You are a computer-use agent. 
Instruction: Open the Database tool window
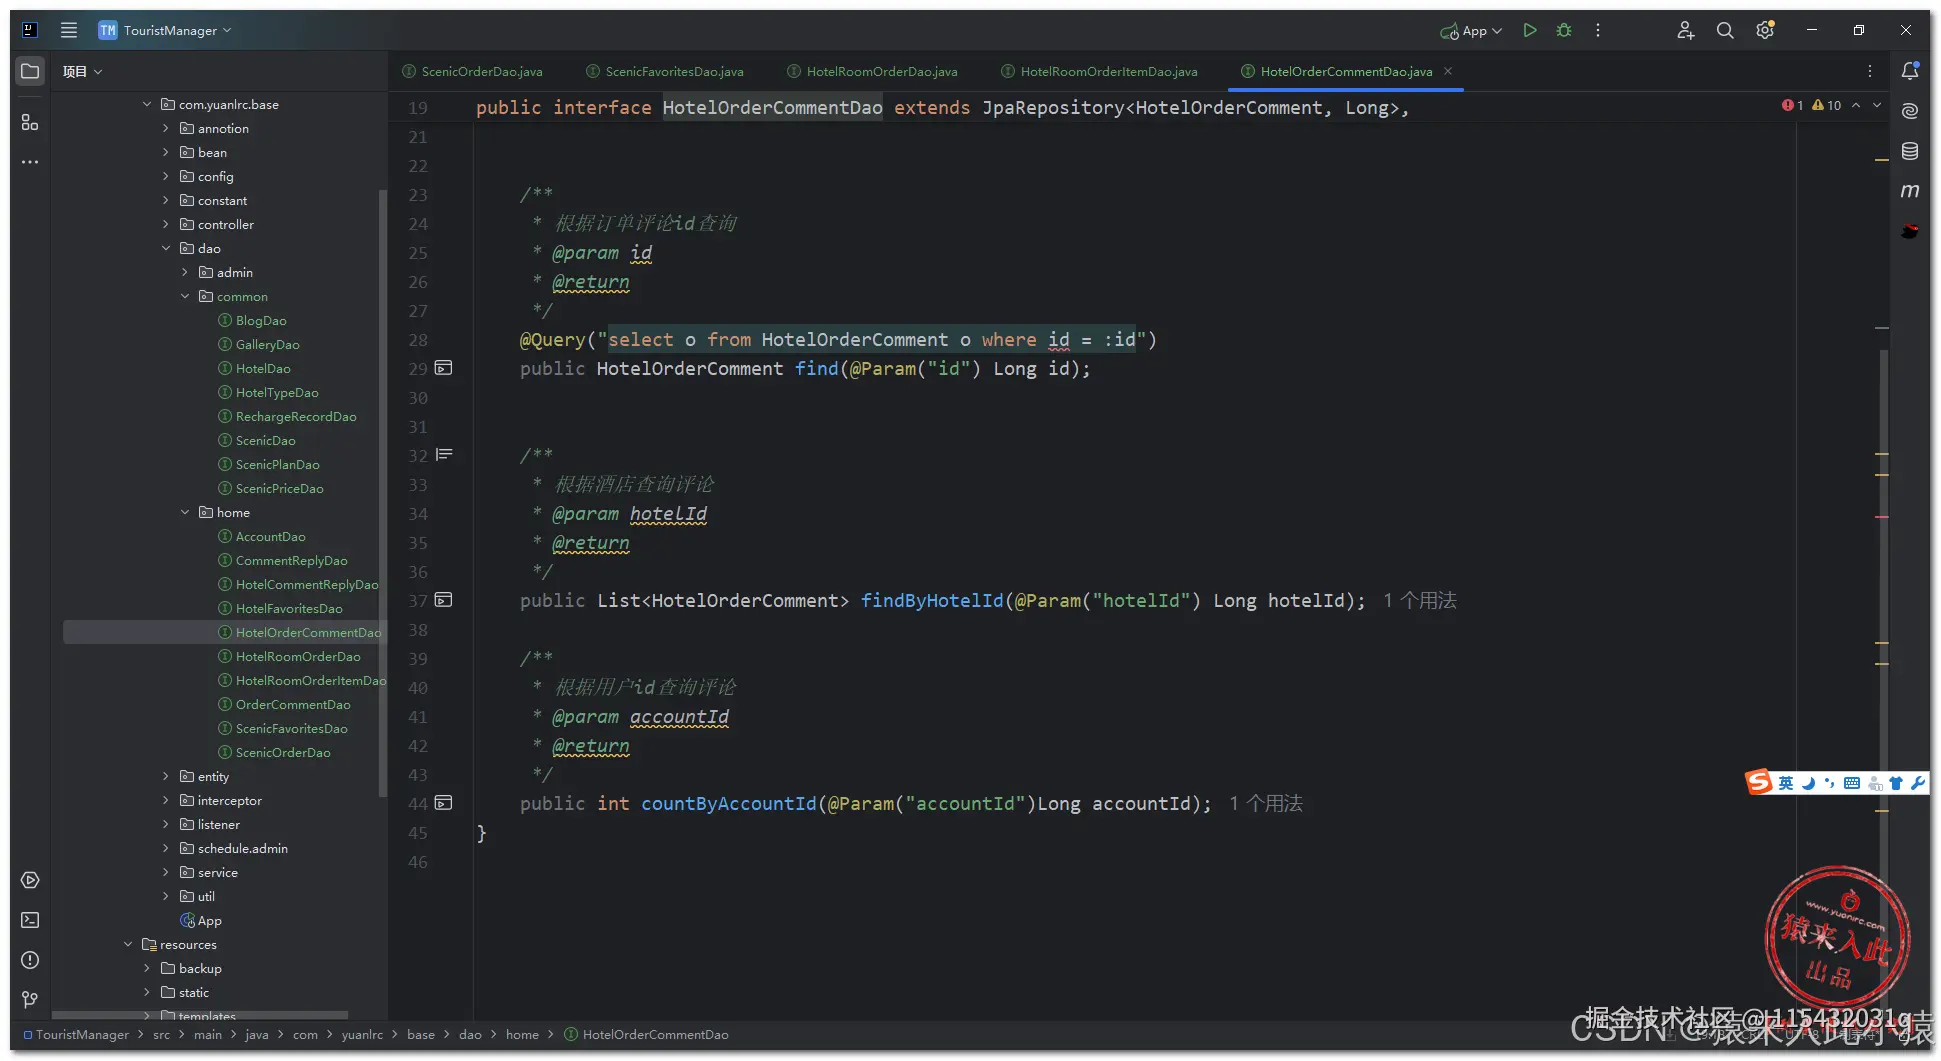(x=1910, y=151)
